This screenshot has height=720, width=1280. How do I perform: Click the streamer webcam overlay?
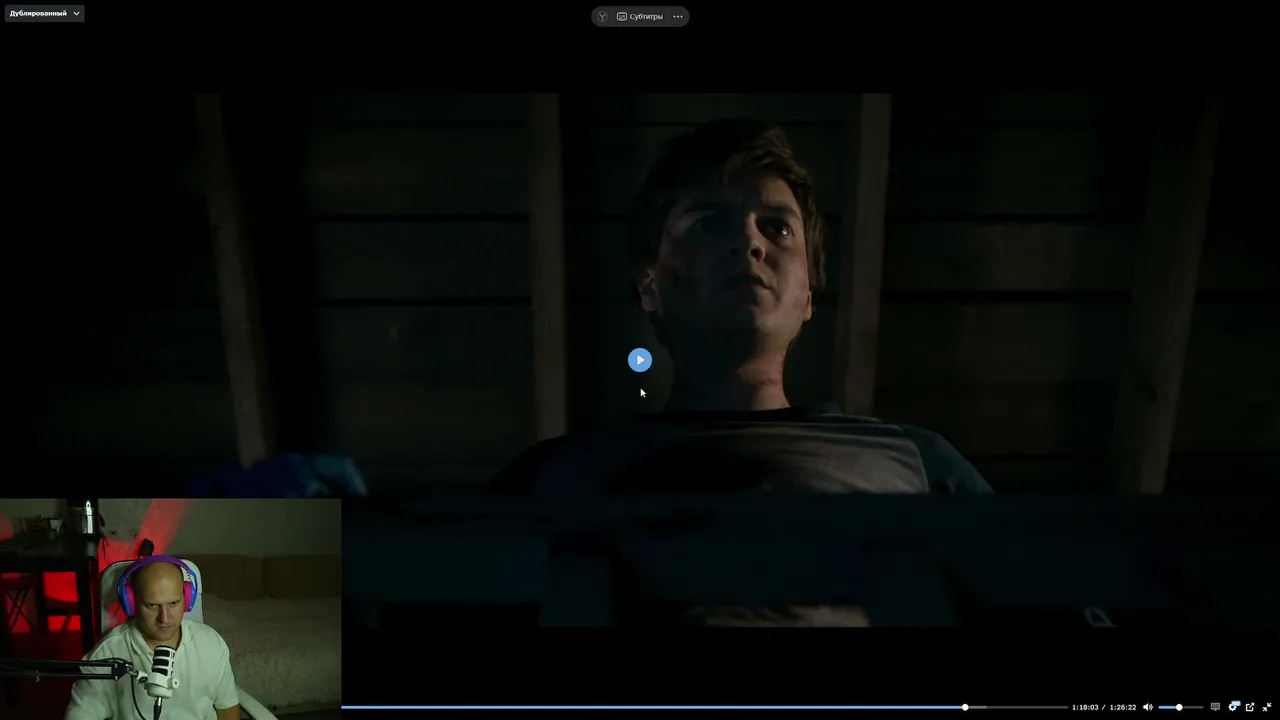point(170,609)
